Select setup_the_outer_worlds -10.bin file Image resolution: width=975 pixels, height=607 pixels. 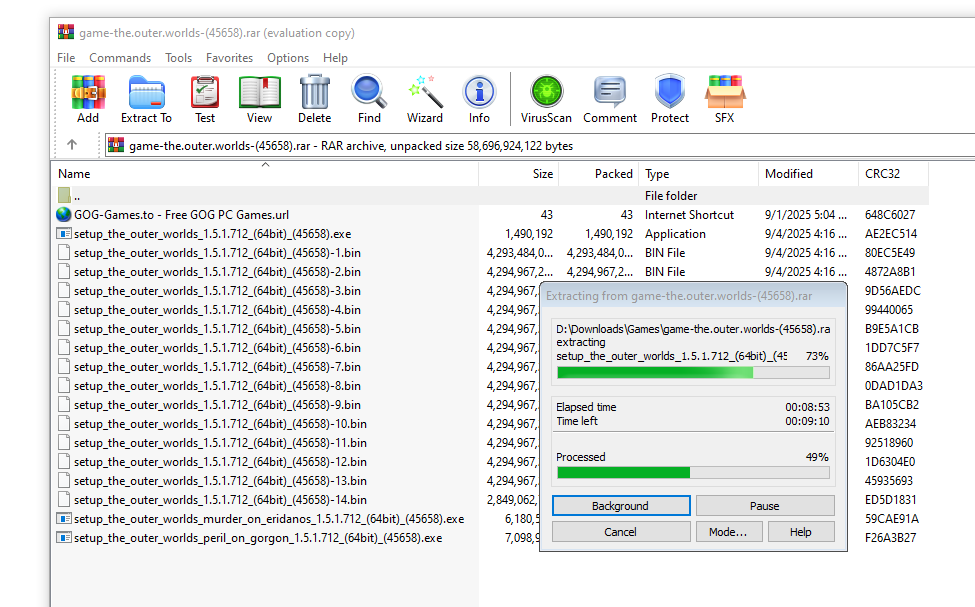(x=220, y=424)
